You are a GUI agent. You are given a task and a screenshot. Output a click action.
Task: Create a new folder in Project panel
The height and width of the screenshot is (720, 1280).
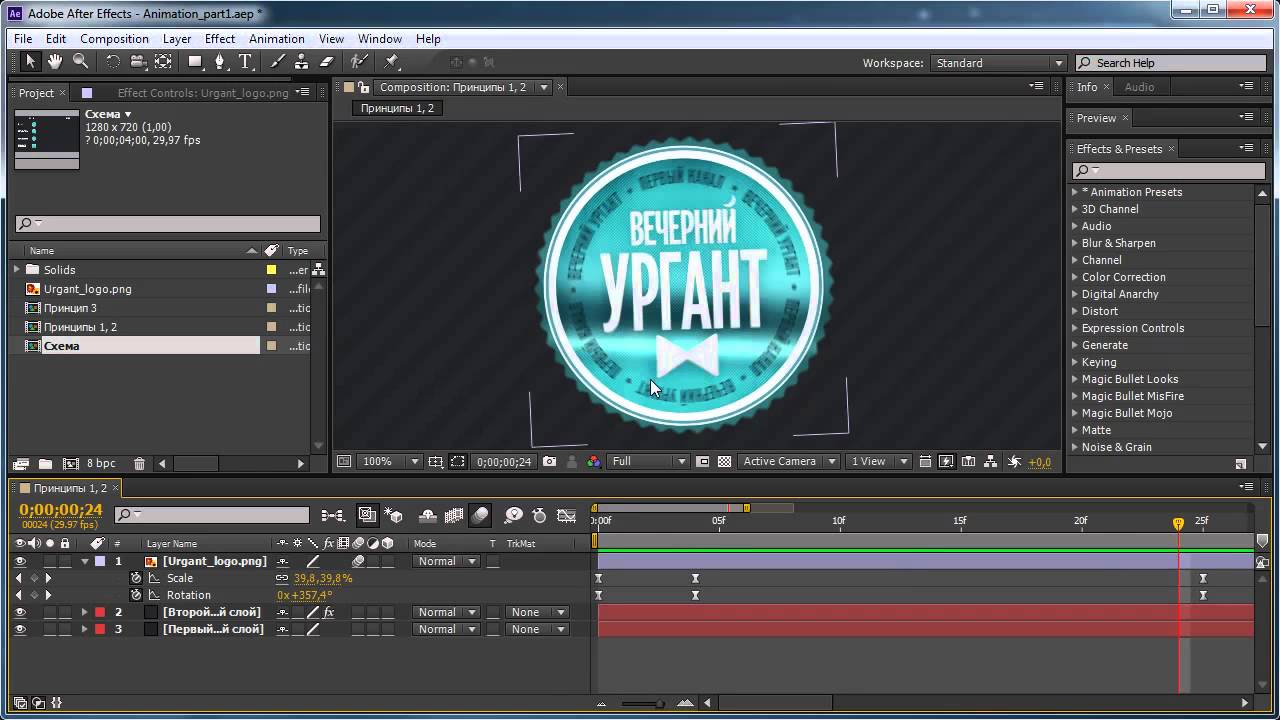click(x=45, y=464)
